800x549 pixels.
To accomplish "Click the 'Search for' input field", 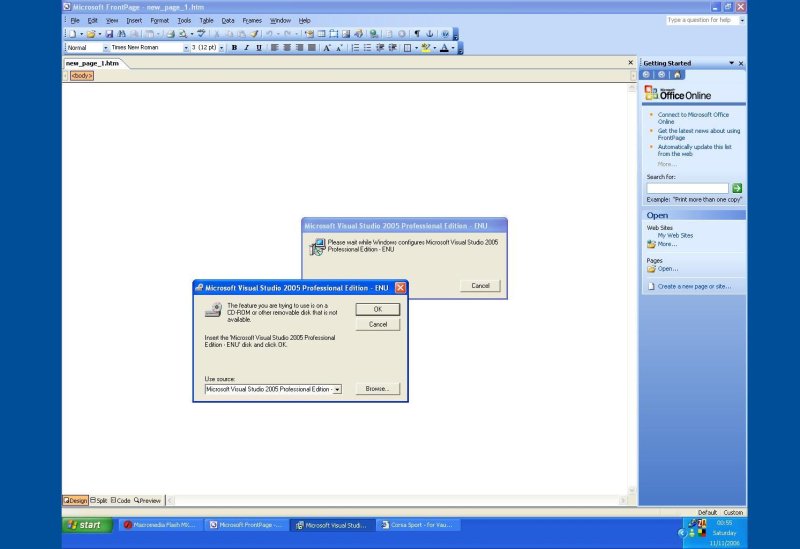I will [687, 188].
